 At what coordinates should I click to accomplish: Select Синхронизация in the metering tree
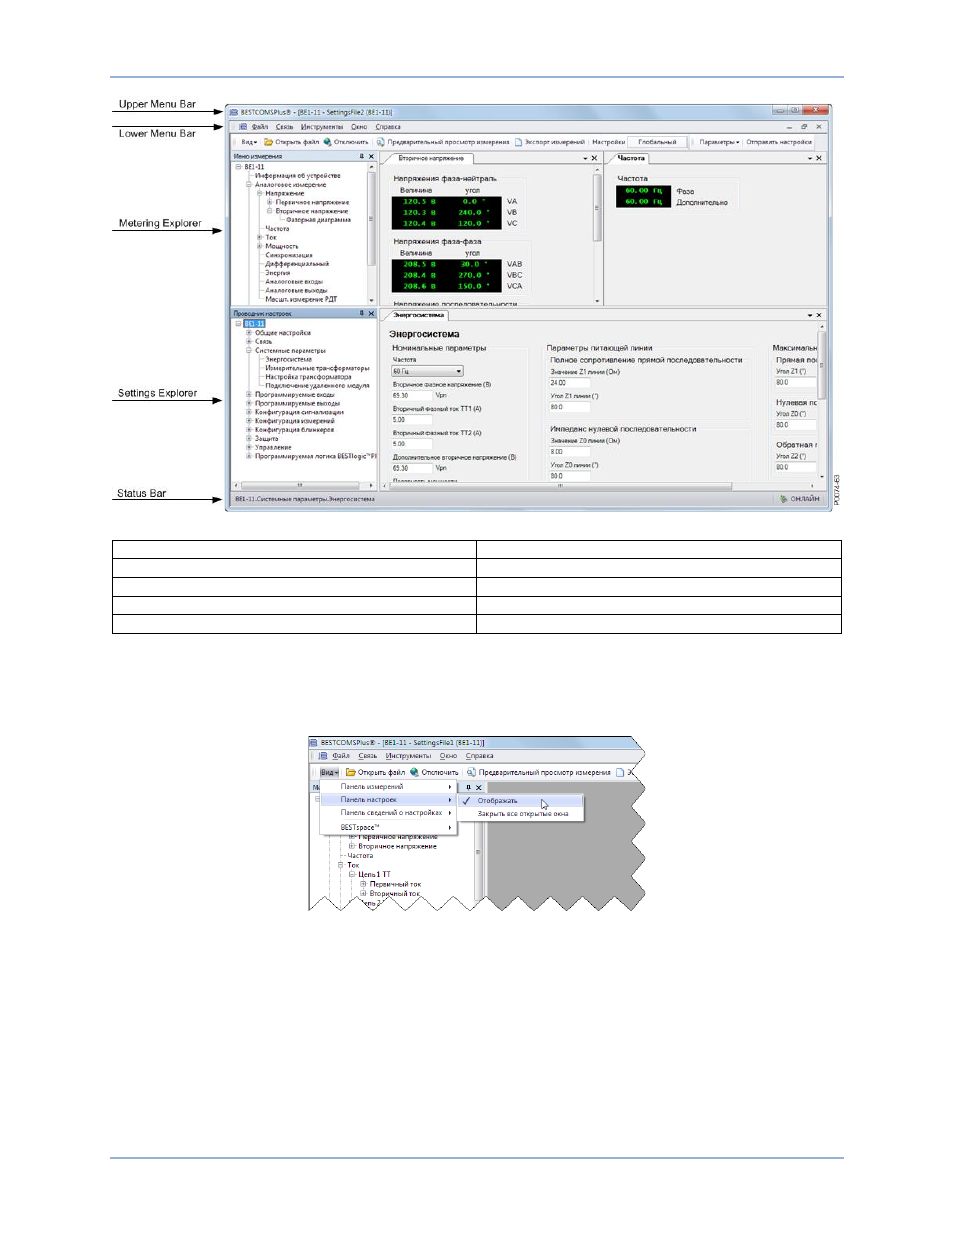[289, 255]
